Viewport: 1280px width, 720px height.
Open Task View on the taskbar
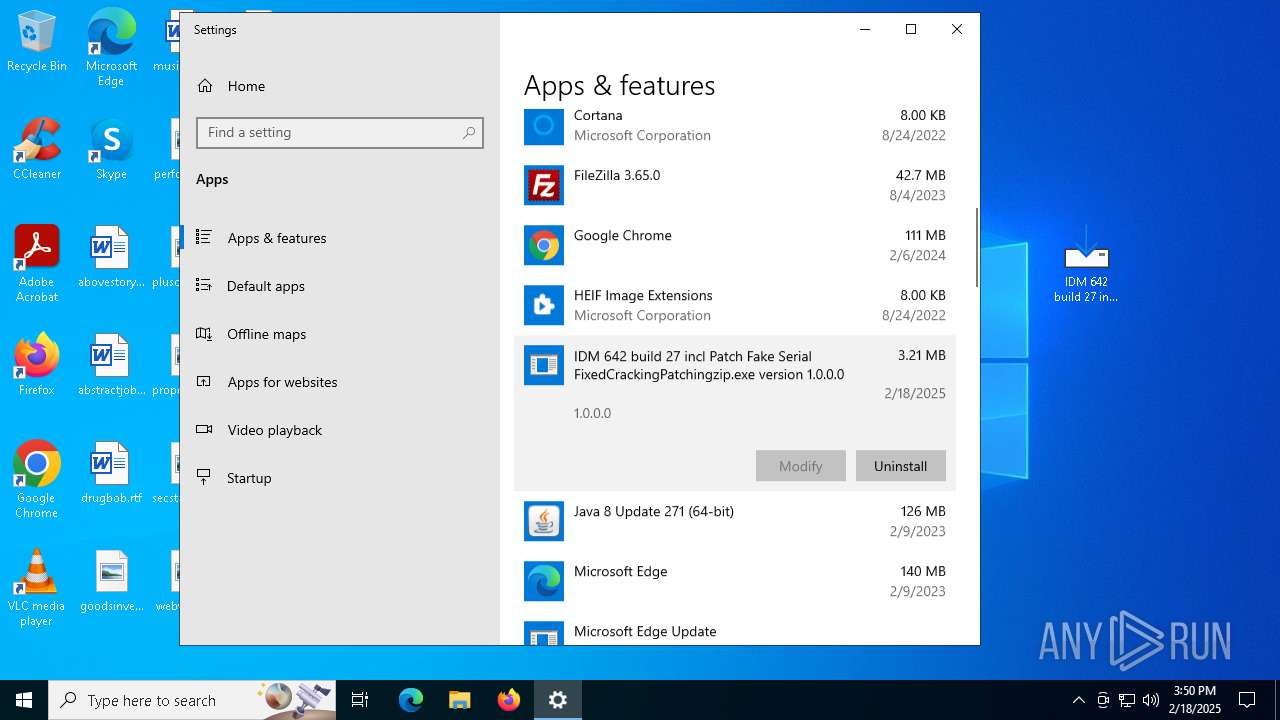point(360,700)
